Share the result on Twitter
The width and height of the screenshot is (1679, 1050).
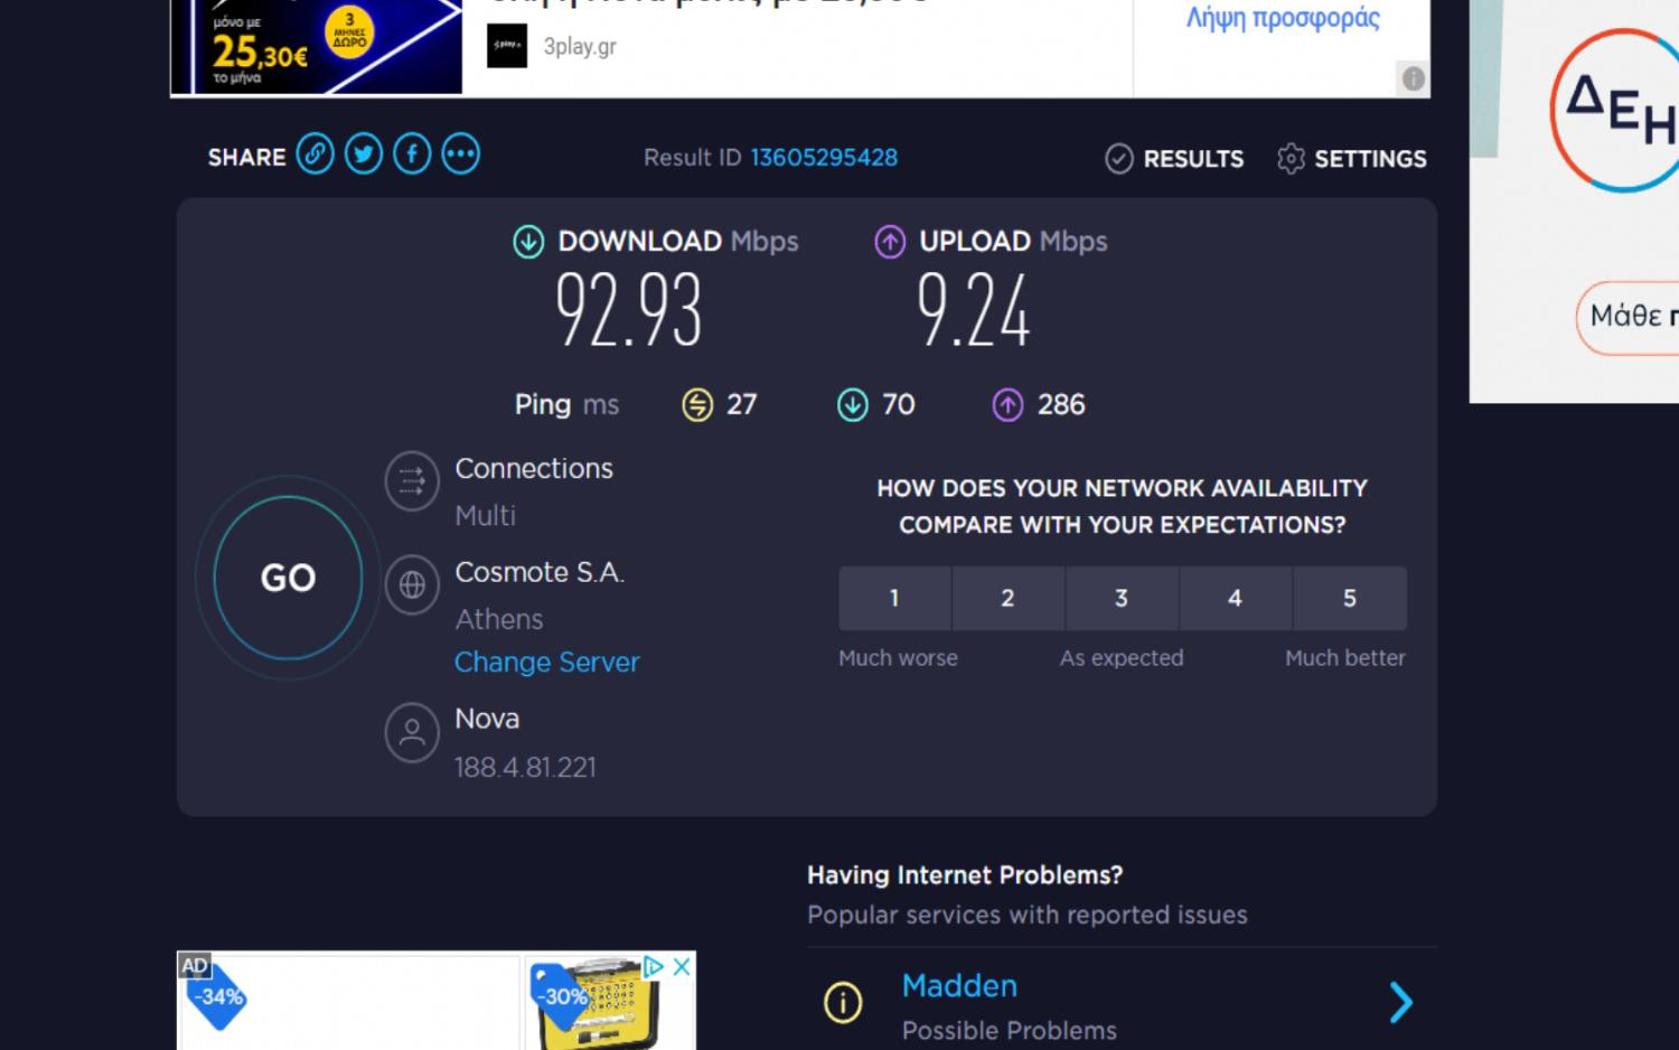tap(364, 155)
